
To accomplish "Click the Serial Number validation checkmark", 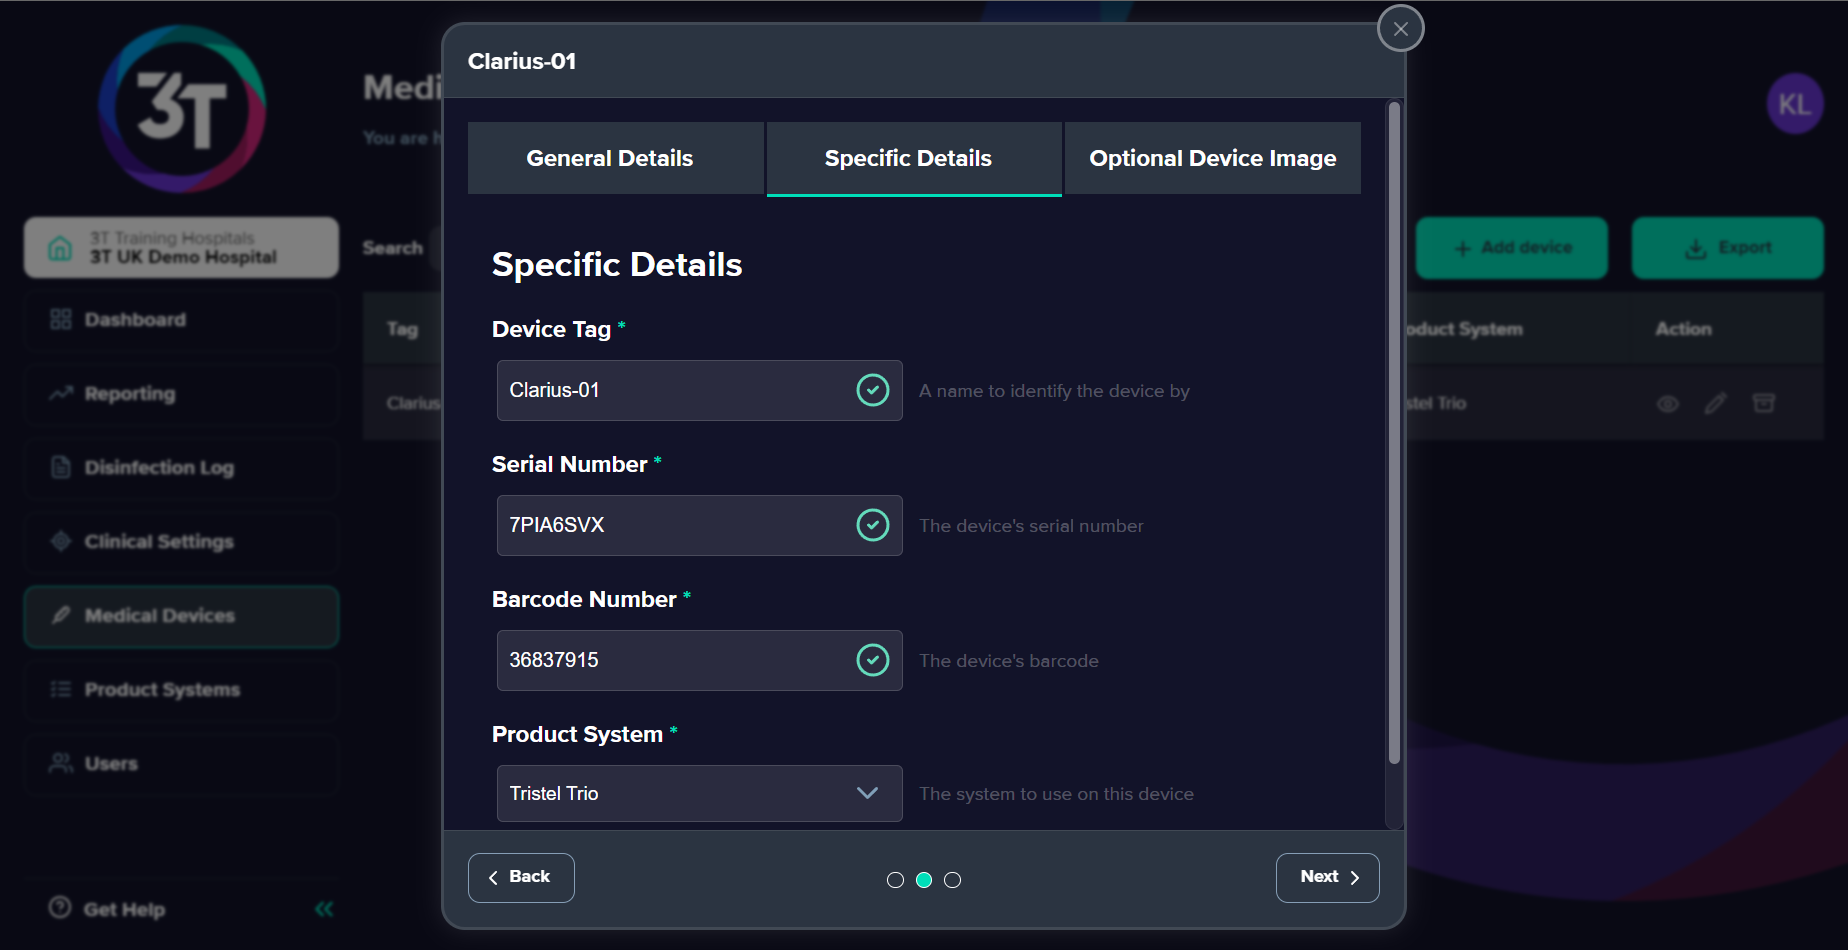I will [872, 525].
